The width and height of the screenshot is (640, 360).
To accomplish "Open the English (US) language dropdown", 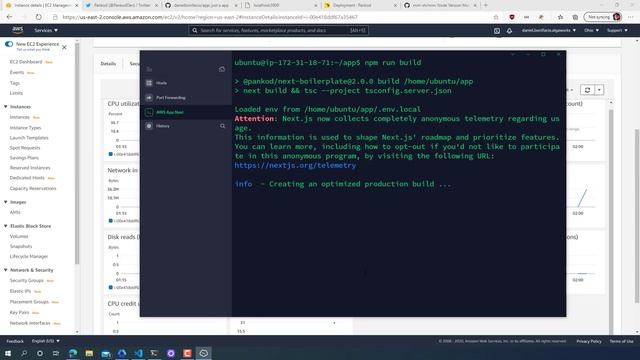I will pyautogui.click(x=46, y=341).
